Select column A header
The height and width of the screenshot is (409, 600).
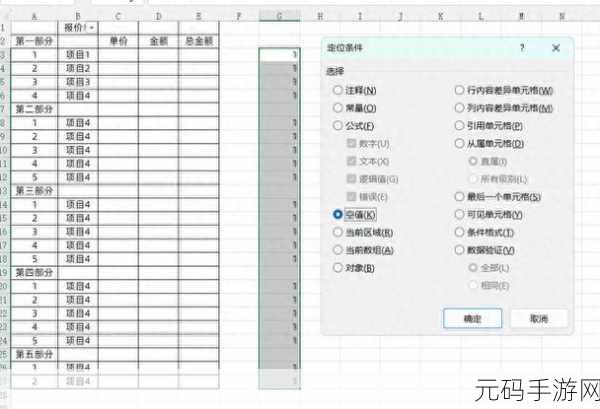pyautogui.click(x=34, y=16)
